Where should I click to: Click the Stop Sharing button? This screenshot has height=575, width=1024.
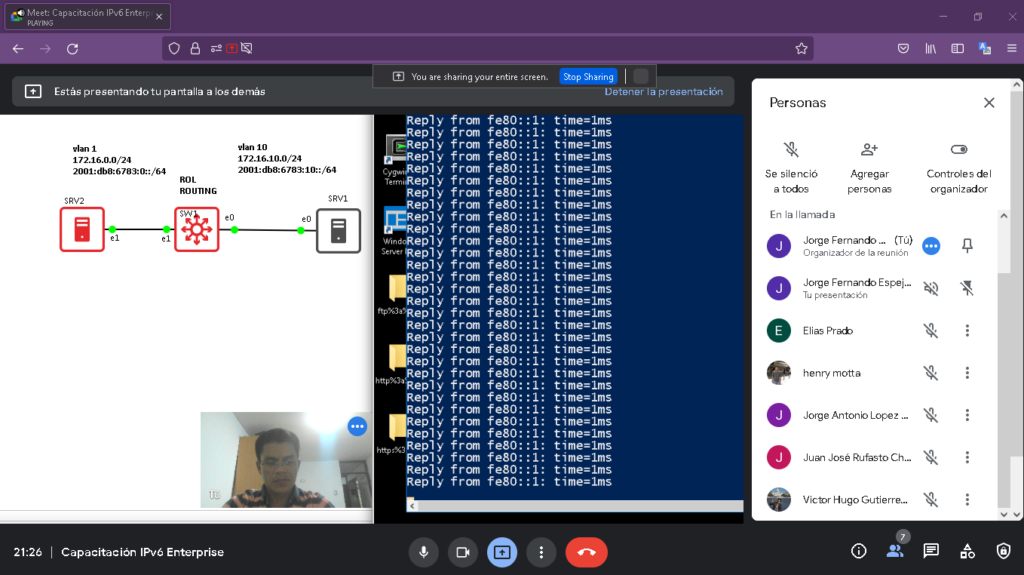coord(588,77)
